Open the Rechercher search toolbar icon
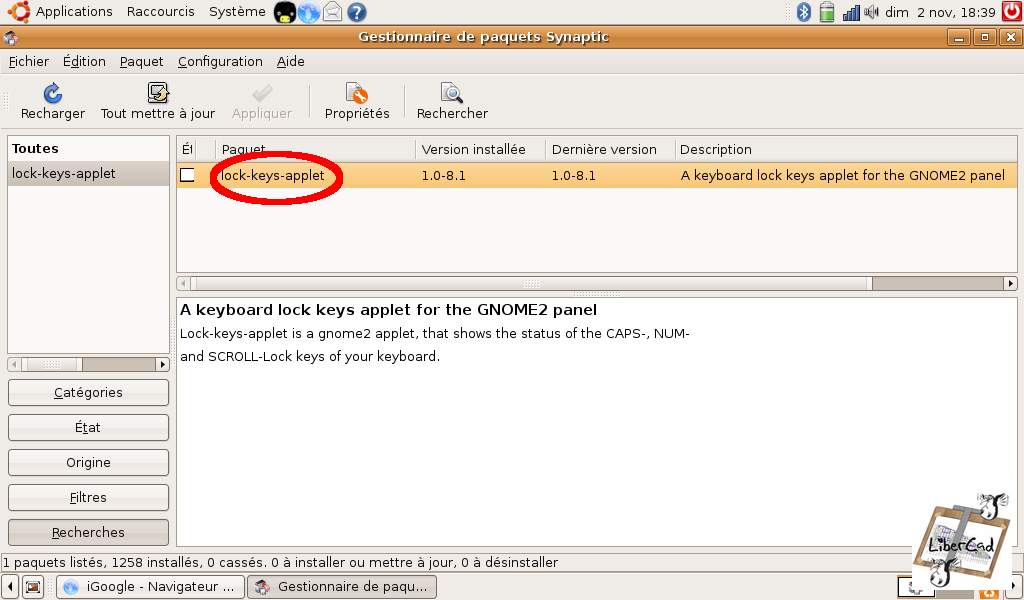The width and height of the screenshot is (1024, 600). click(x=452, y=93)
